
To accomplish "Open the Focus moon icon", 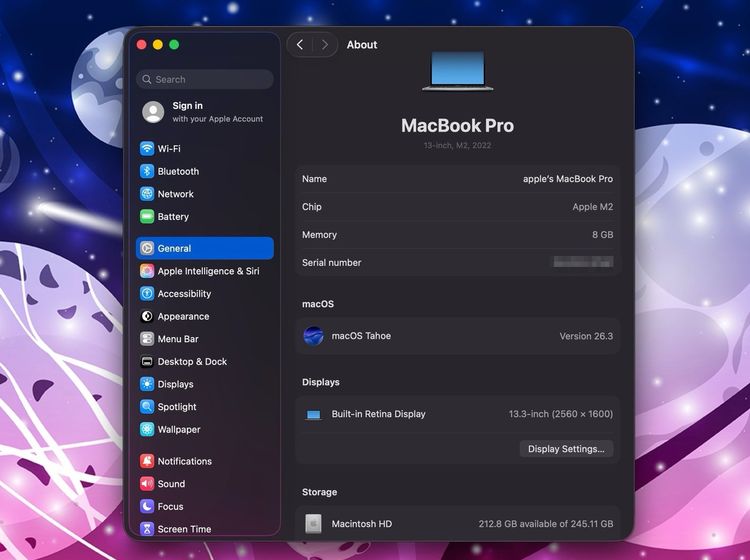I will coord(147,506).
